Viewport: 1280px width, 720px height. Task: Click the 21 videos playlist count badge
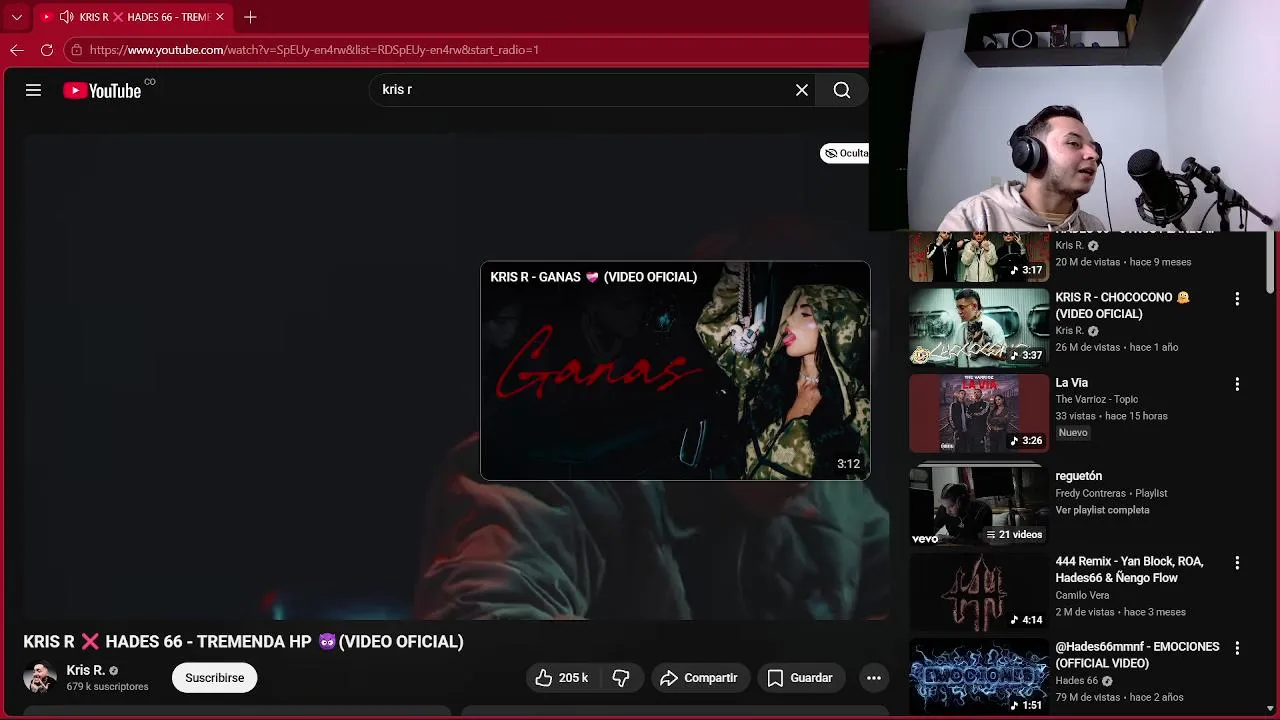pyautogui.click(x=1014, y=534)
